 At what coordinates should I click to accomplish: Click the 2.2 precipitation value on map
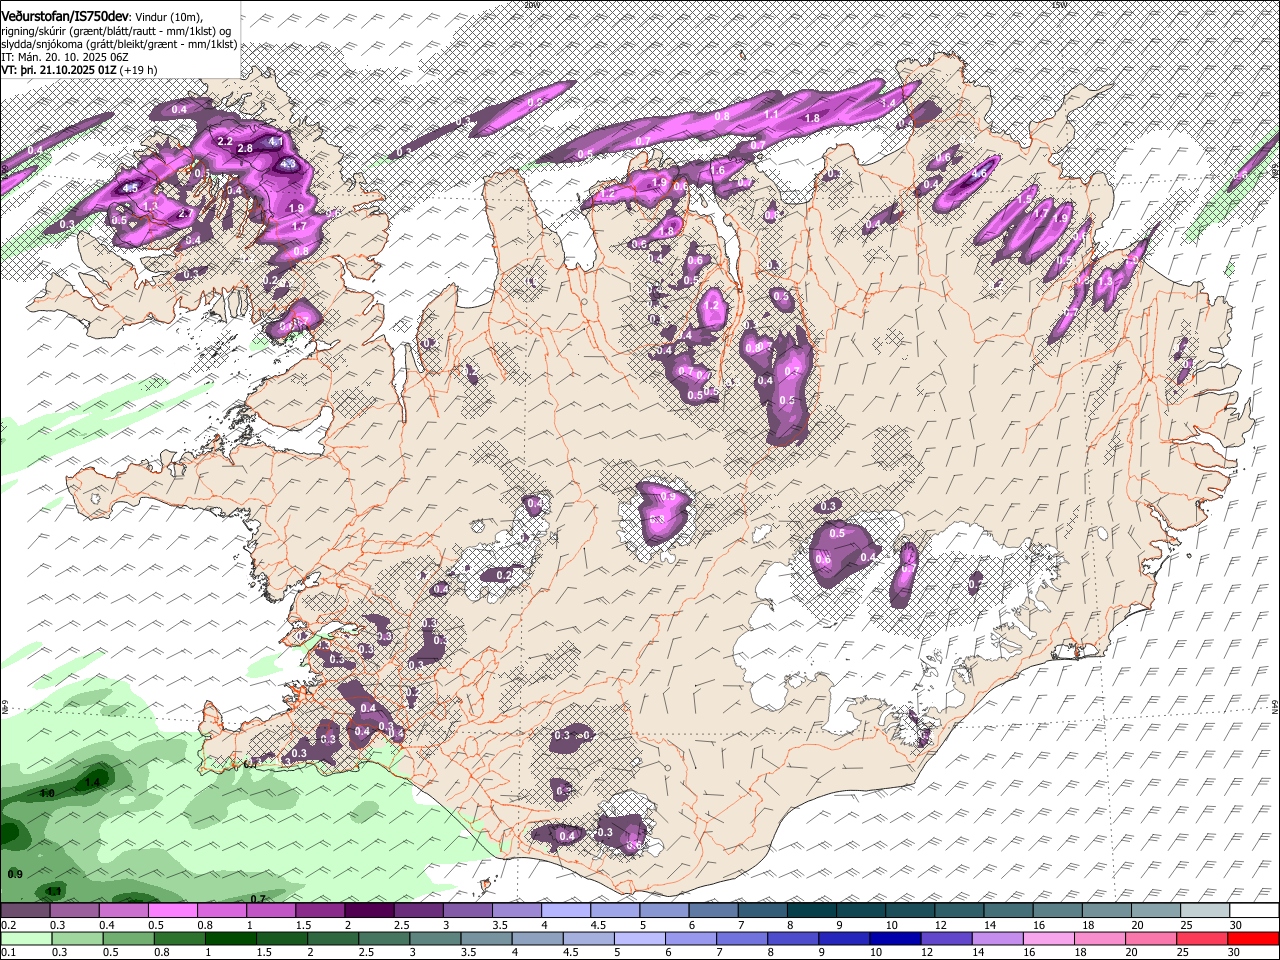pos(225,141)
